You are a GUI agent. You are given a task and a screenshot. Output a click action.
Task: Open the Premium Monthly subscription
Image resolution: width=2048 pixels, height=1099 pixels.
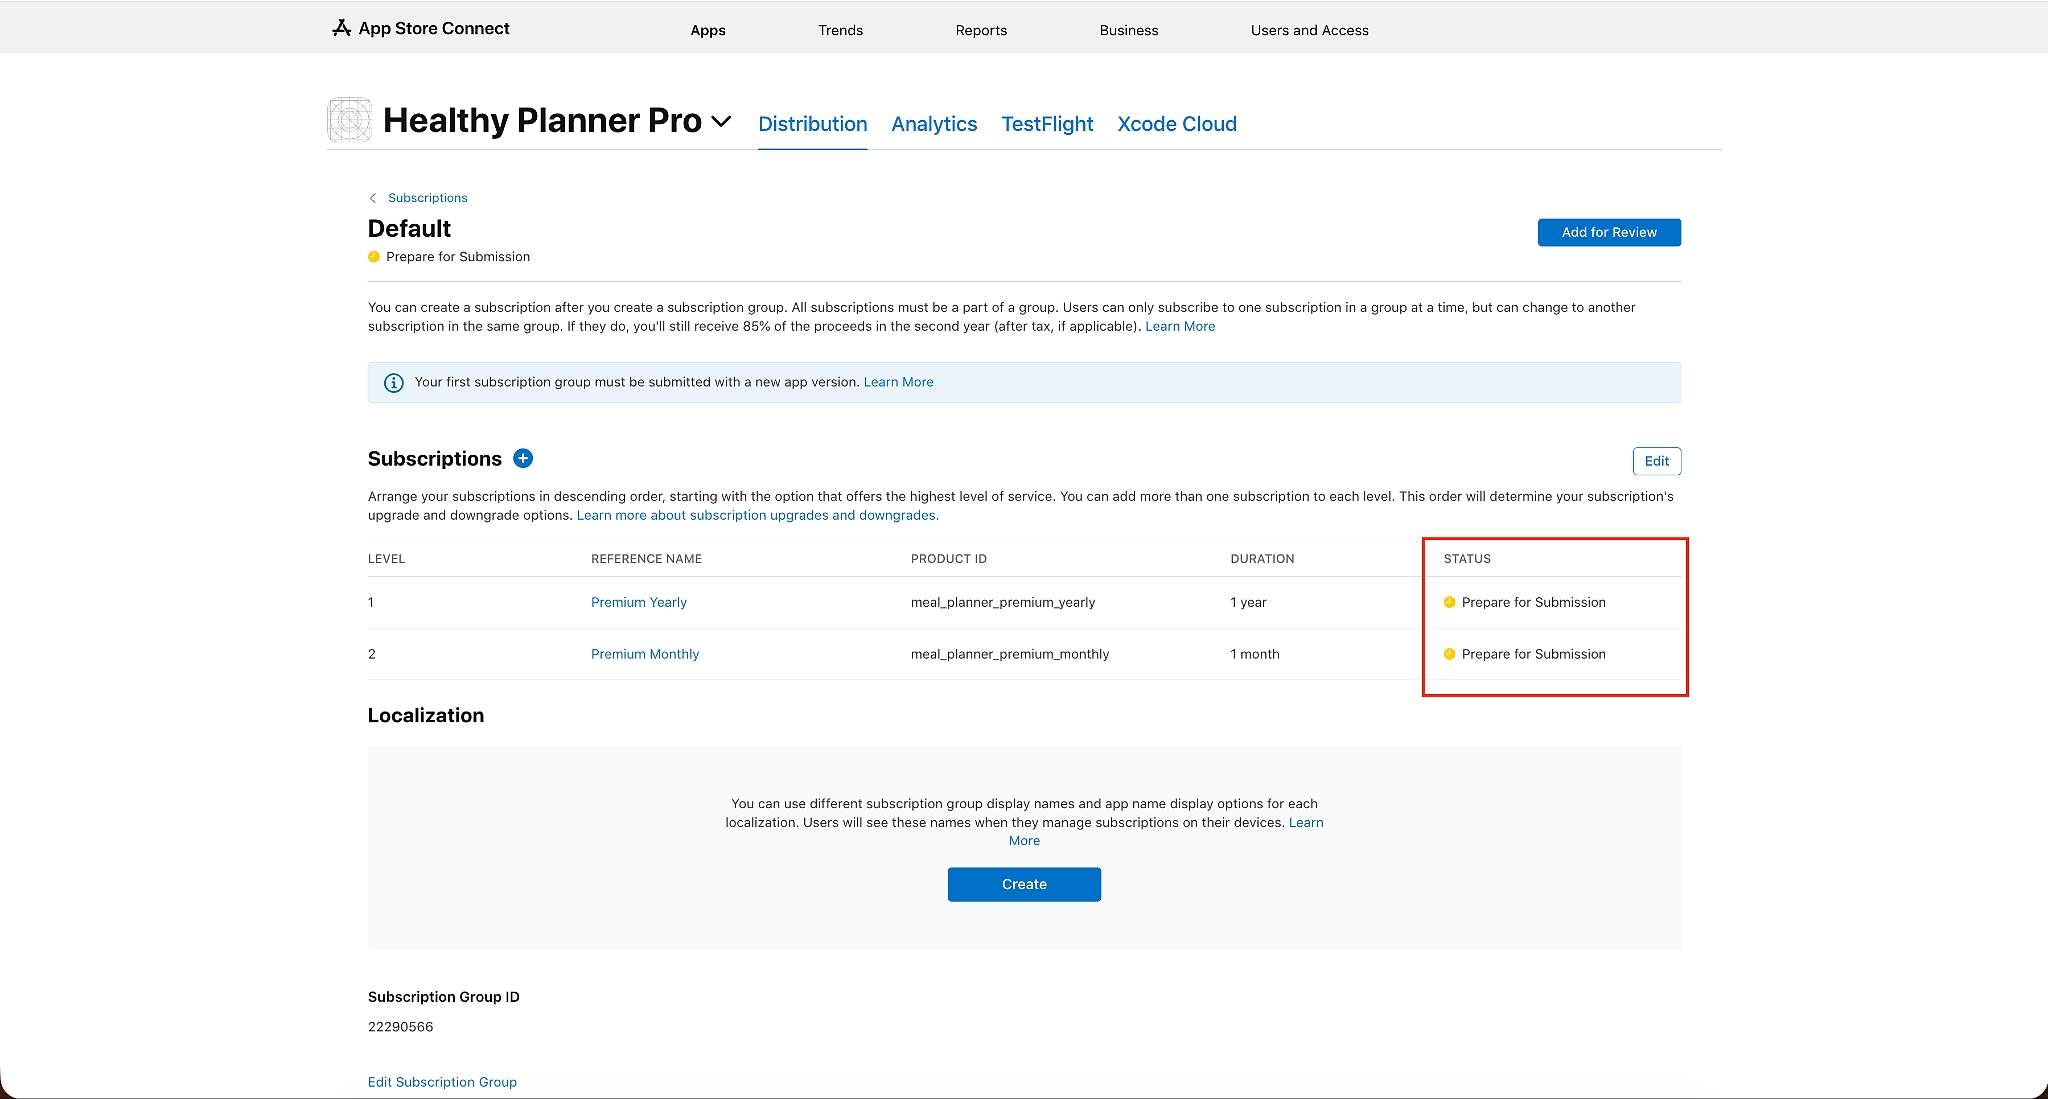click(645, 654)
